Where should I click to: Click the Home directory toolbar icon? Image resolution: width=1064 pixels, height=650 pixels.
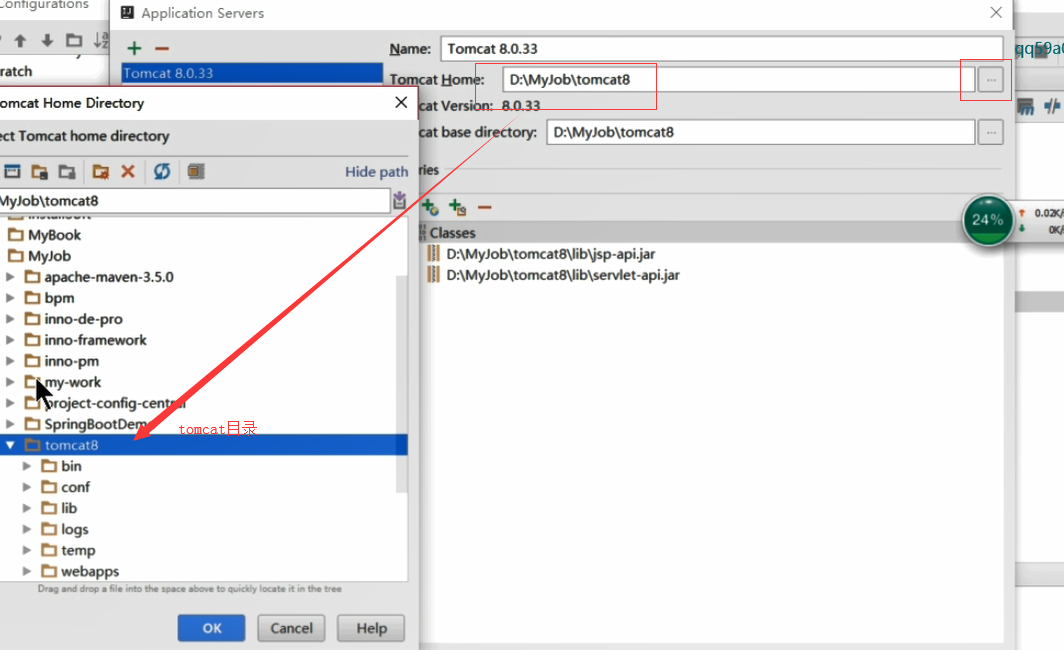click(12, 172)
